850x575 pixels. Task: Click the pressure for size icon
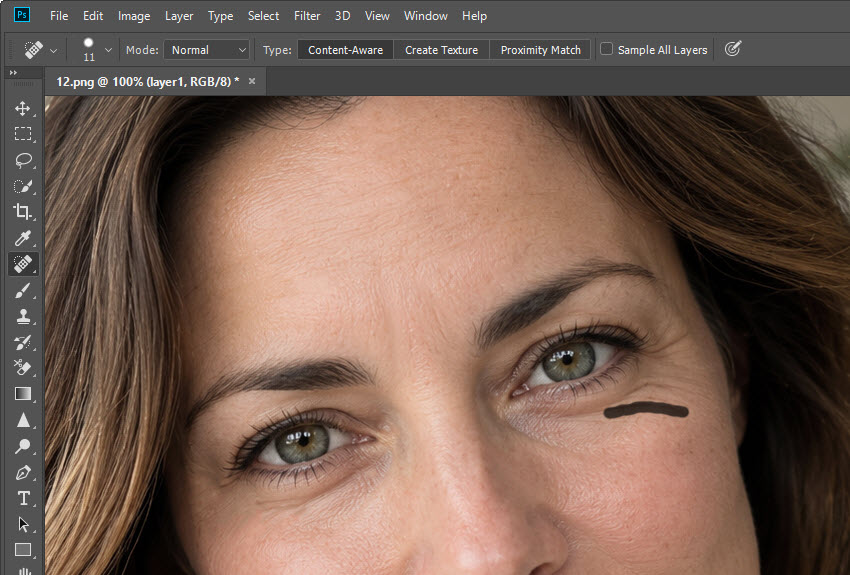732,49
